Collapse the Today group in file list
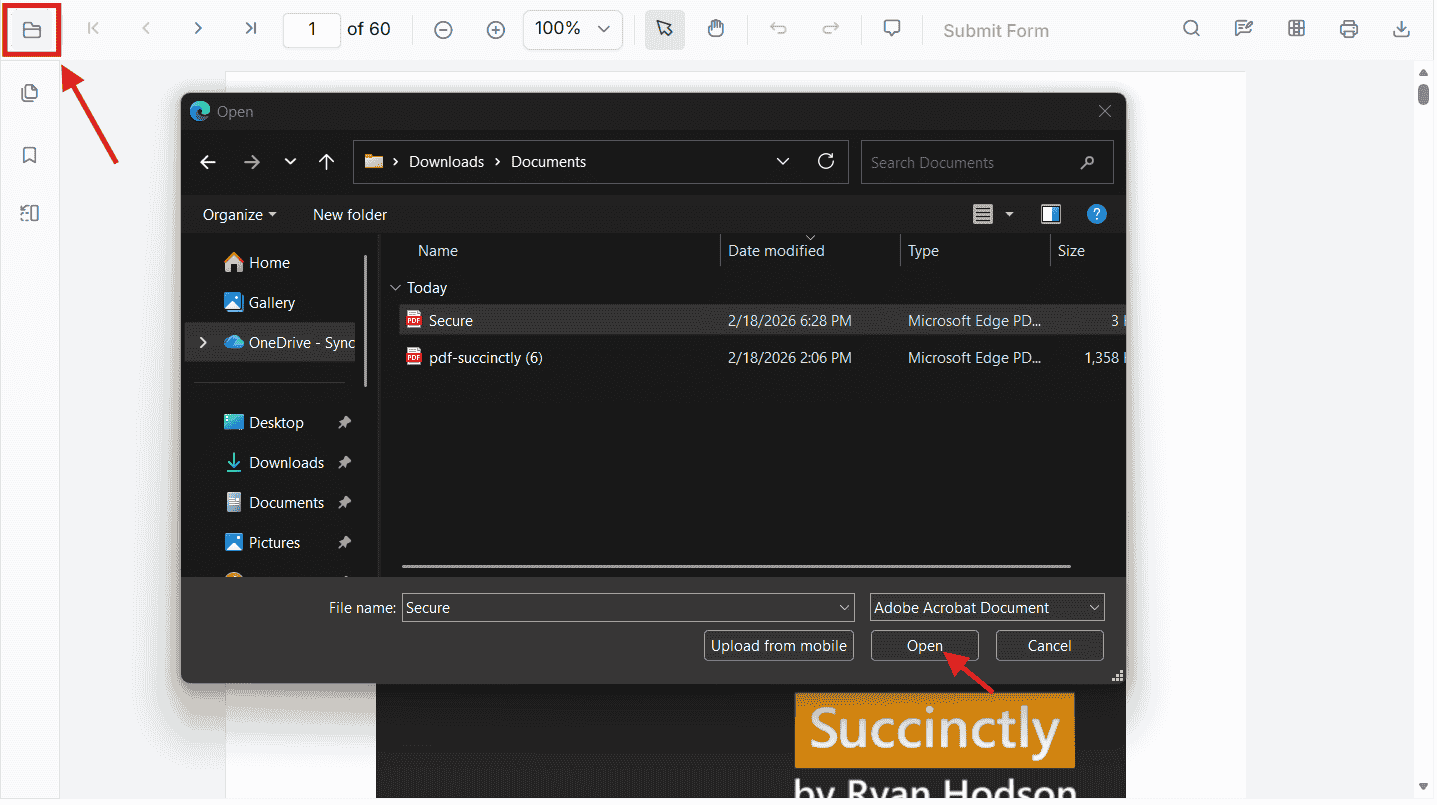Image resolution: width=1437 pixels, height=805 pixels. [395, 288]
